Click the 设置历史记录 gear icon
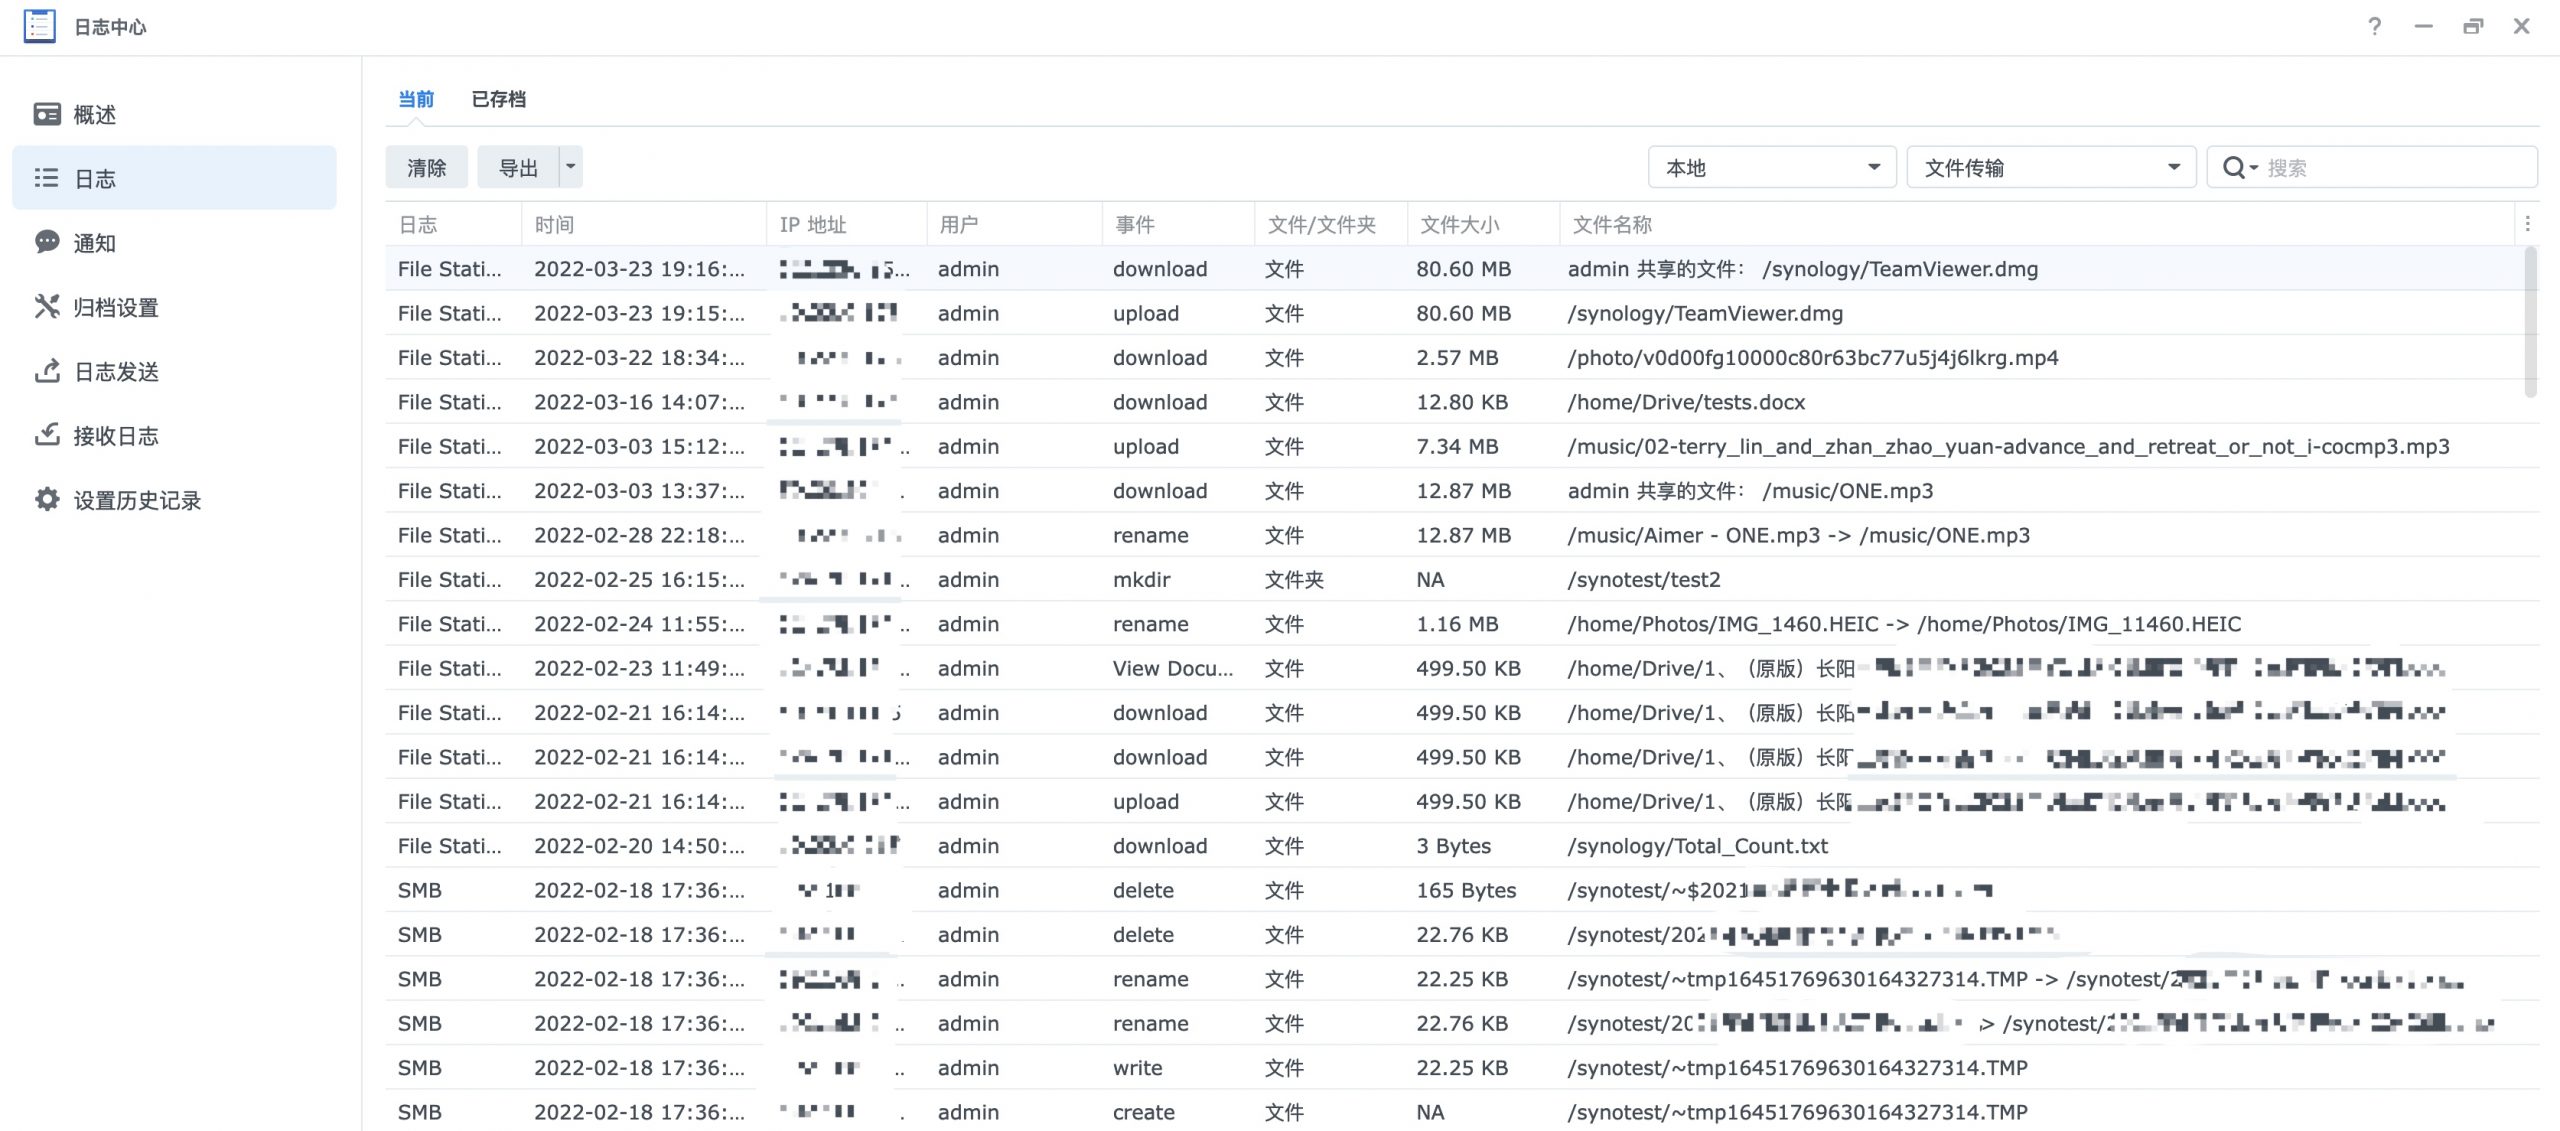2560x1131 pixels. click(47, 499)
